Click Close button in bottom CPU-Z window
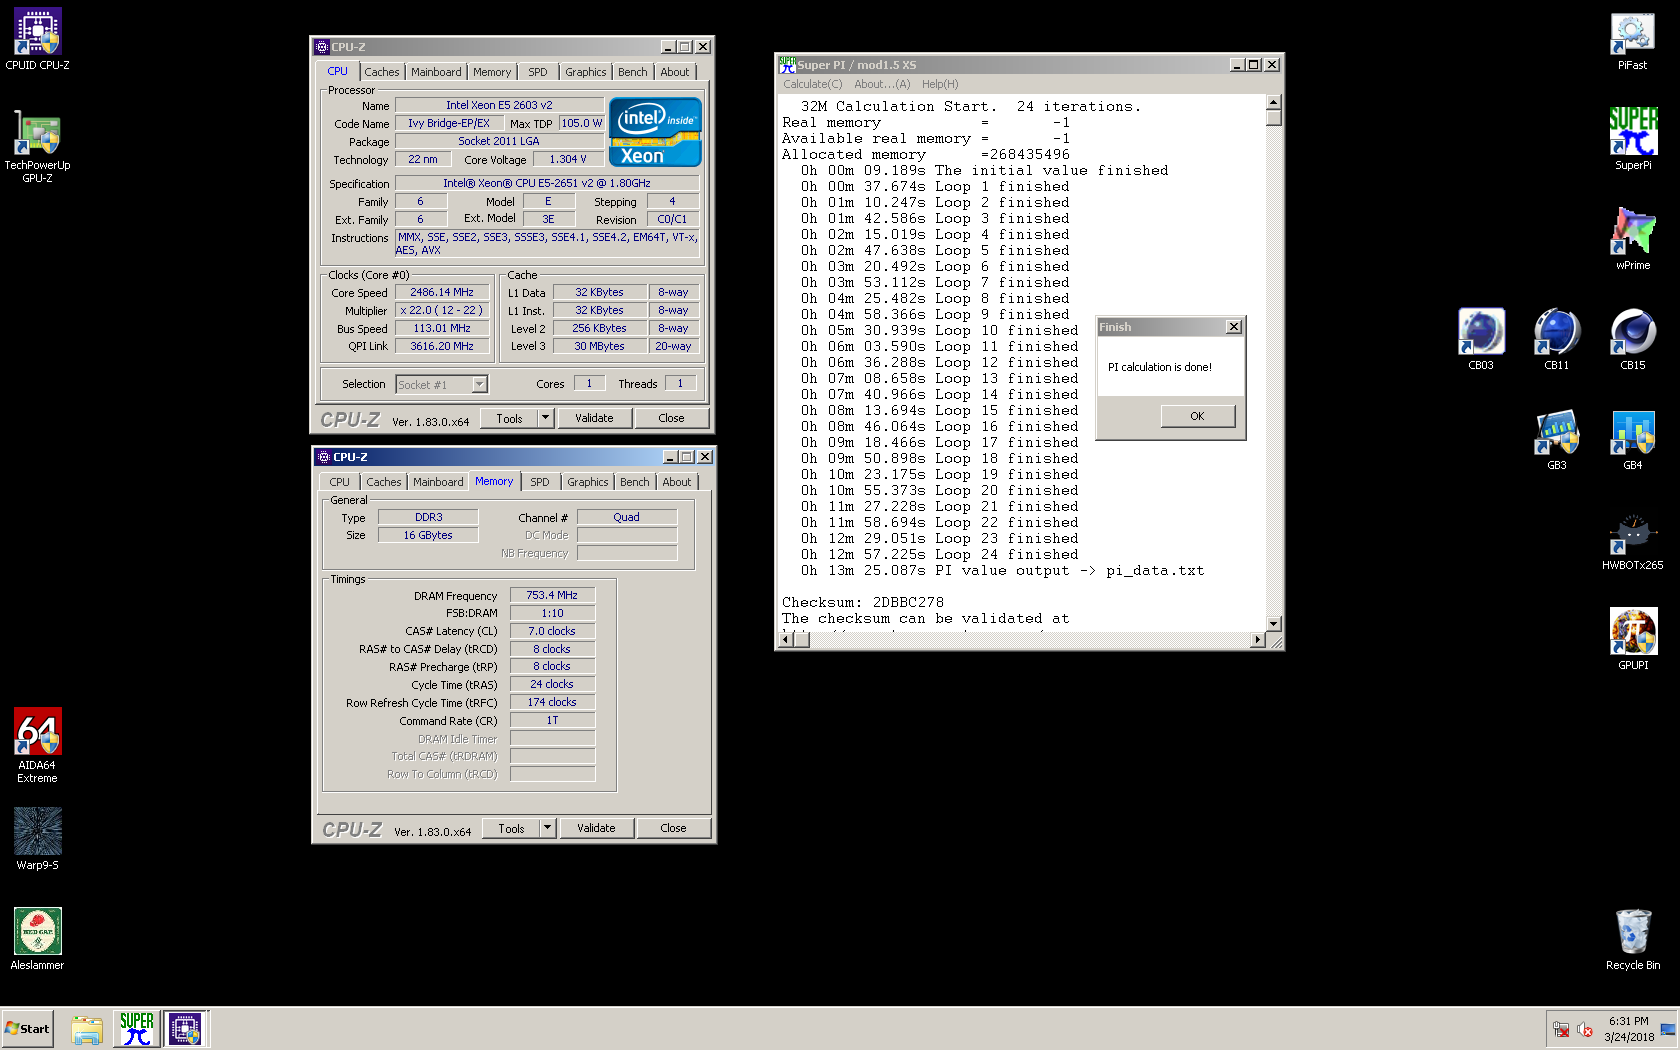 673,828
